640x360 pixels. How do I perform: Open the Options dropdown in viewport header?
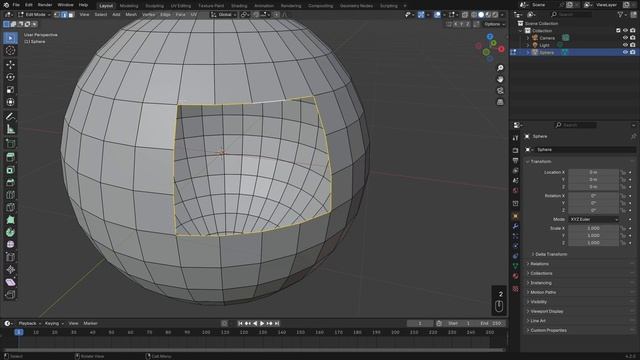495,24
